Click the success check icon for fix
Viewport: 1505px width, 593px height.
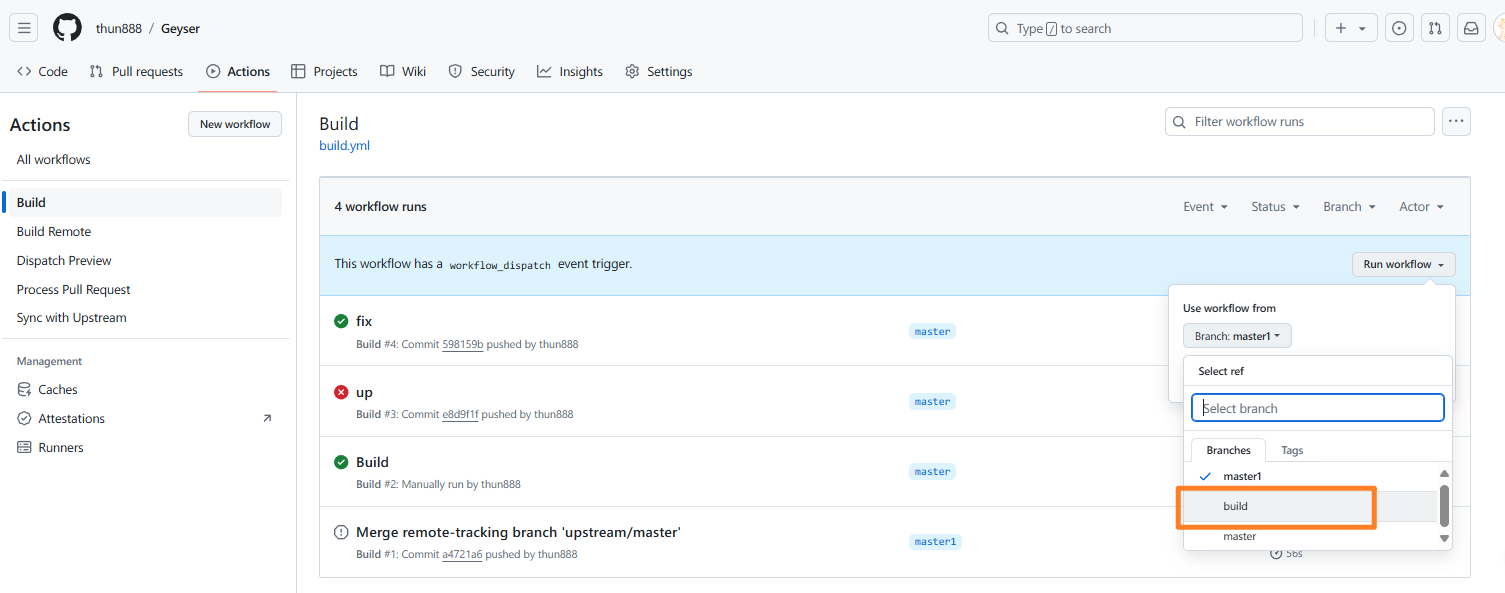point(341,321)
